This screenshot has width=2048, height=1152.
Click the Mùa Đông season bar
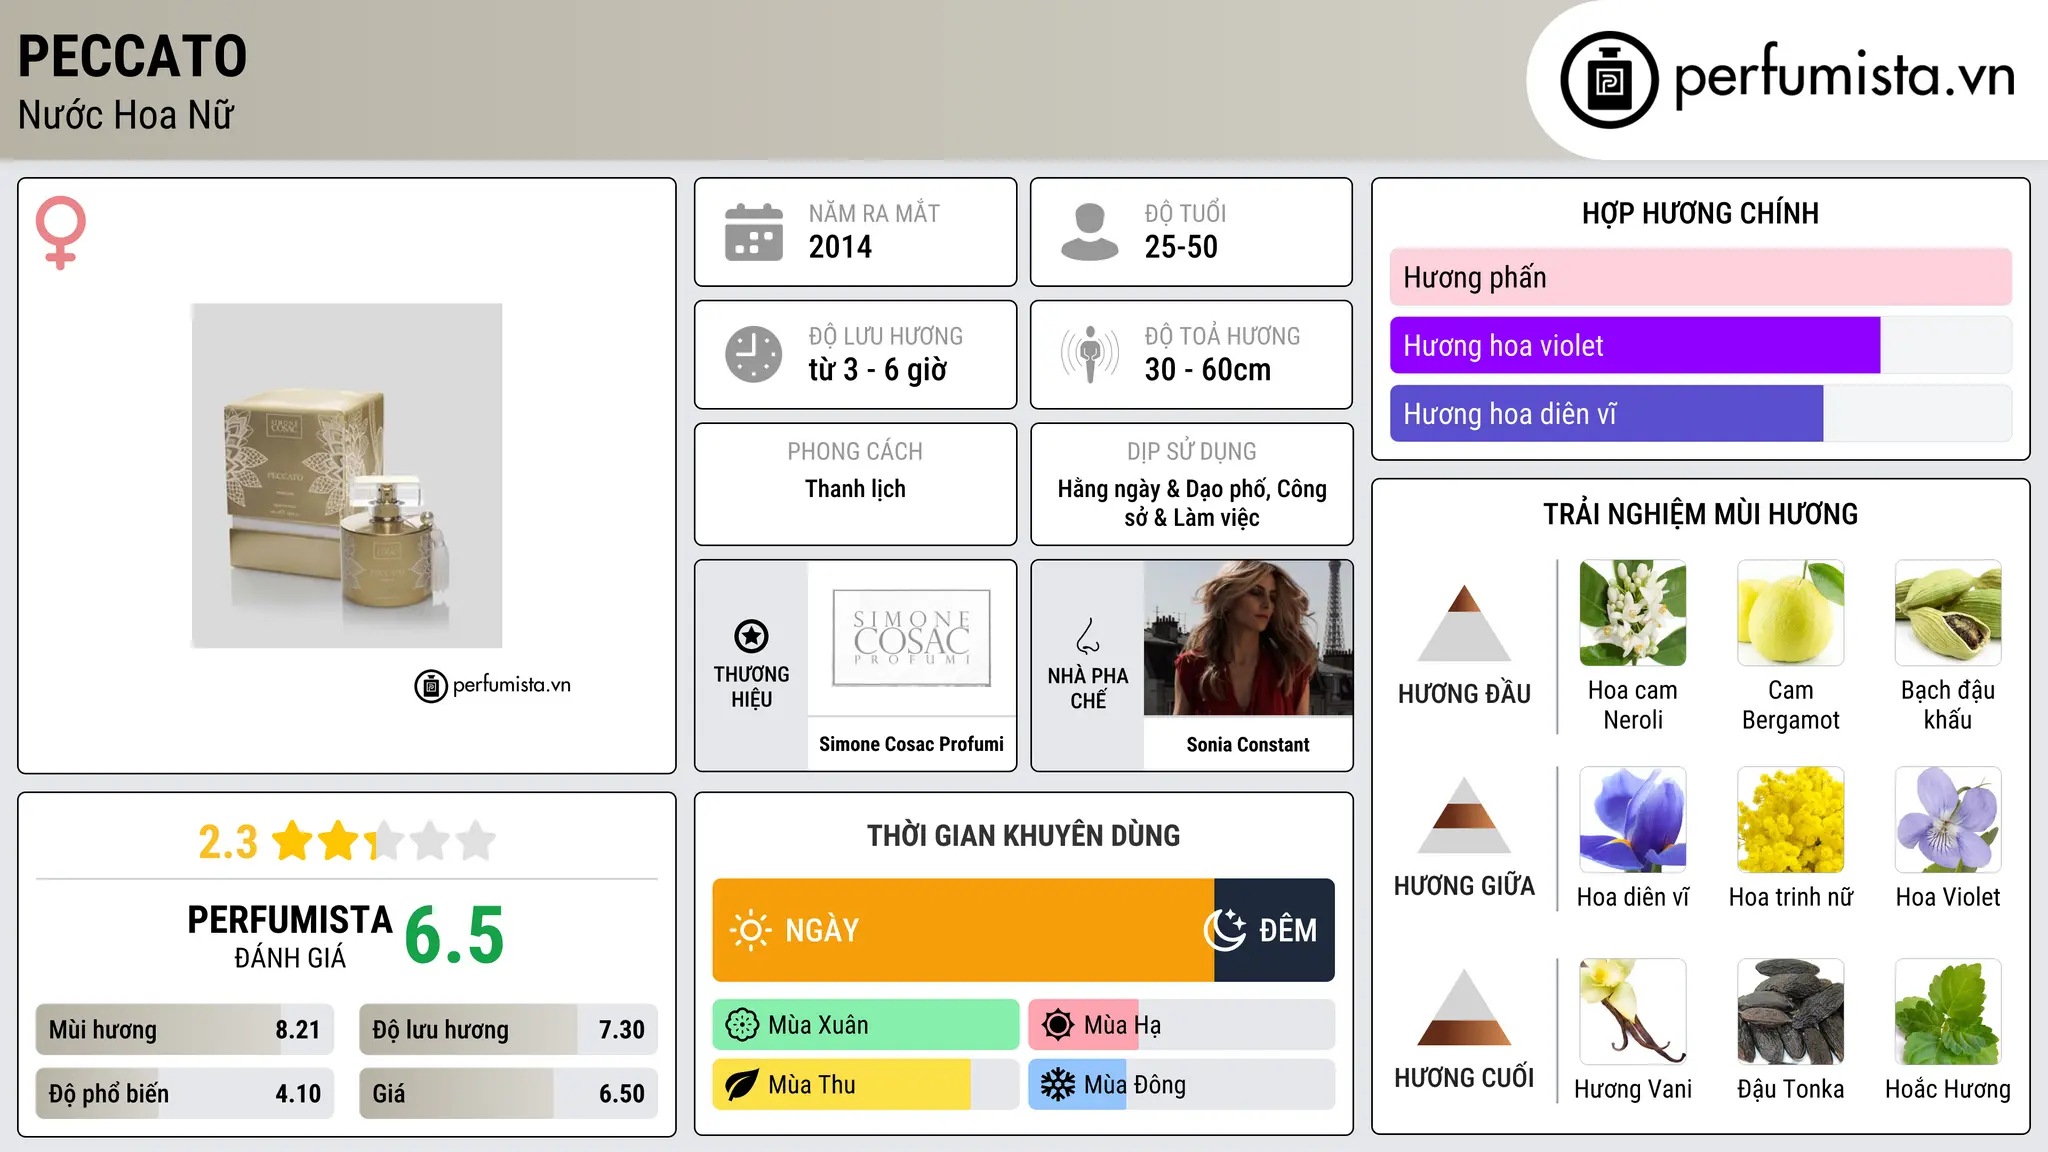1182,1085
